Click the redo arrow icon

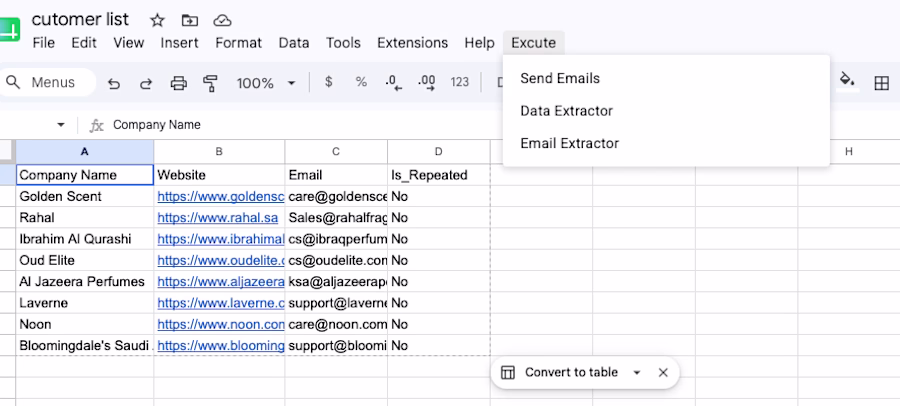[146, 83]
